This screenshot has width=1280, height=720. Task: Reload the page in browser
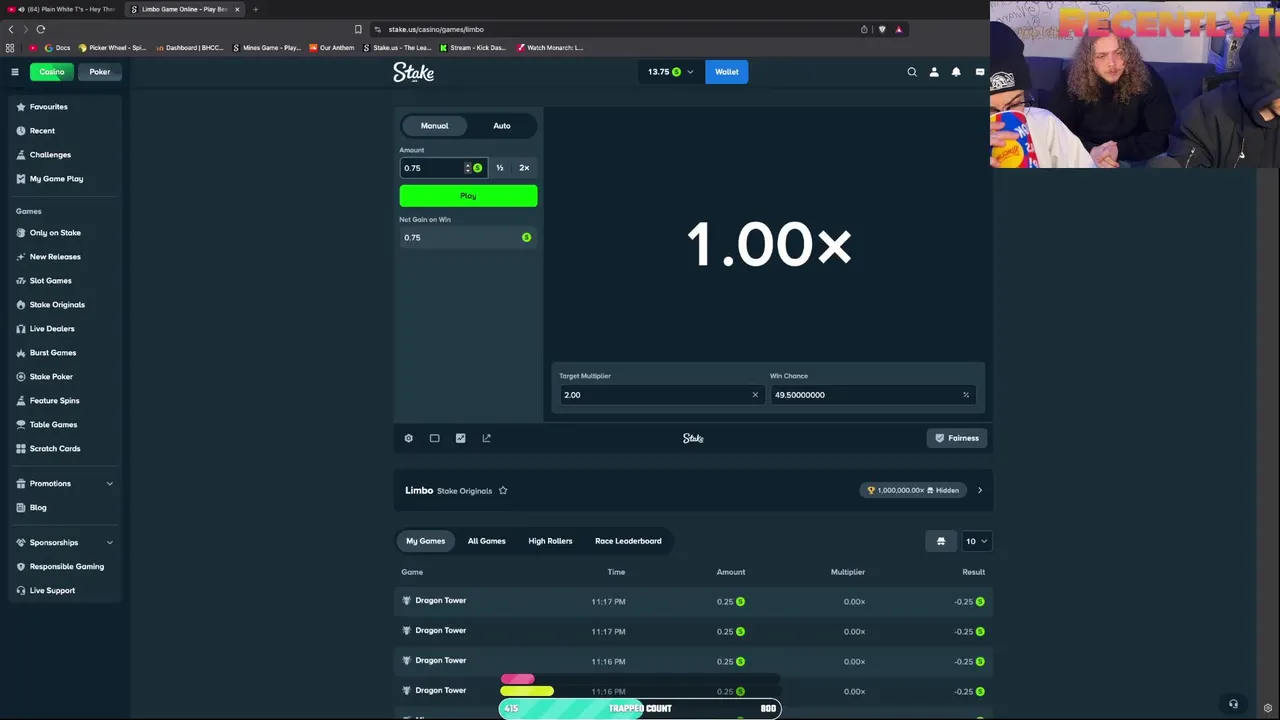click(x=40, y=29)
